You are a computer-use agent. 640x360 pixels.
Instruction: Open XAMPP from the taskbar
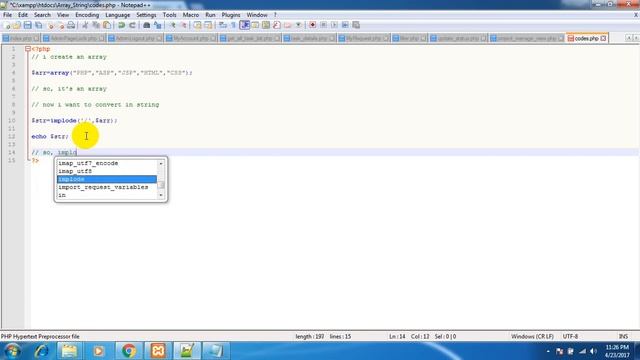pyautogui.click(x=158, y=351)
